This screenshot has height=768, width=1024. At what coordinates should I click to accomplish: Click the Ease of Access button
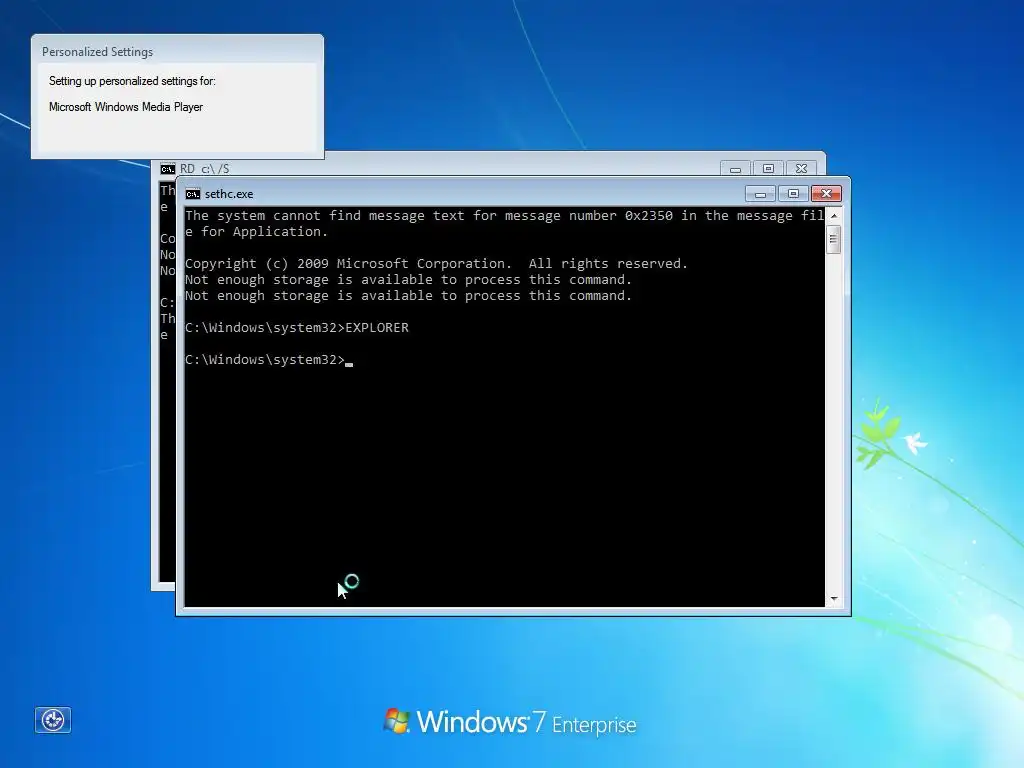[53, 720]
